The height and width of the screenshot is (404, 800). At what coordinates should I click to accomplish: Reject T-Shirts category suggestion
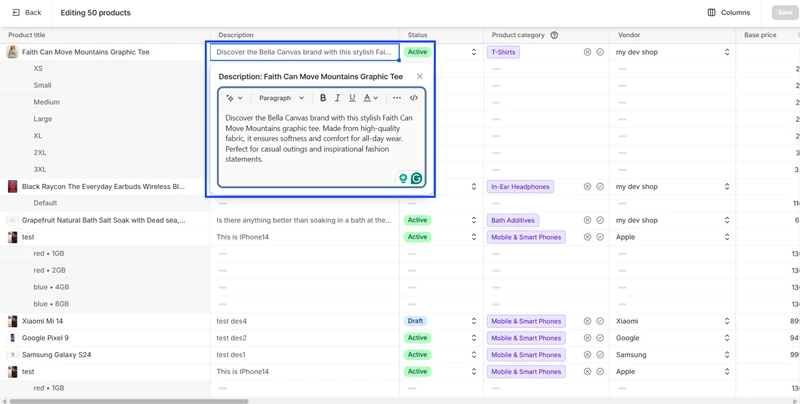pyautogui.click(x=587, y=52)
